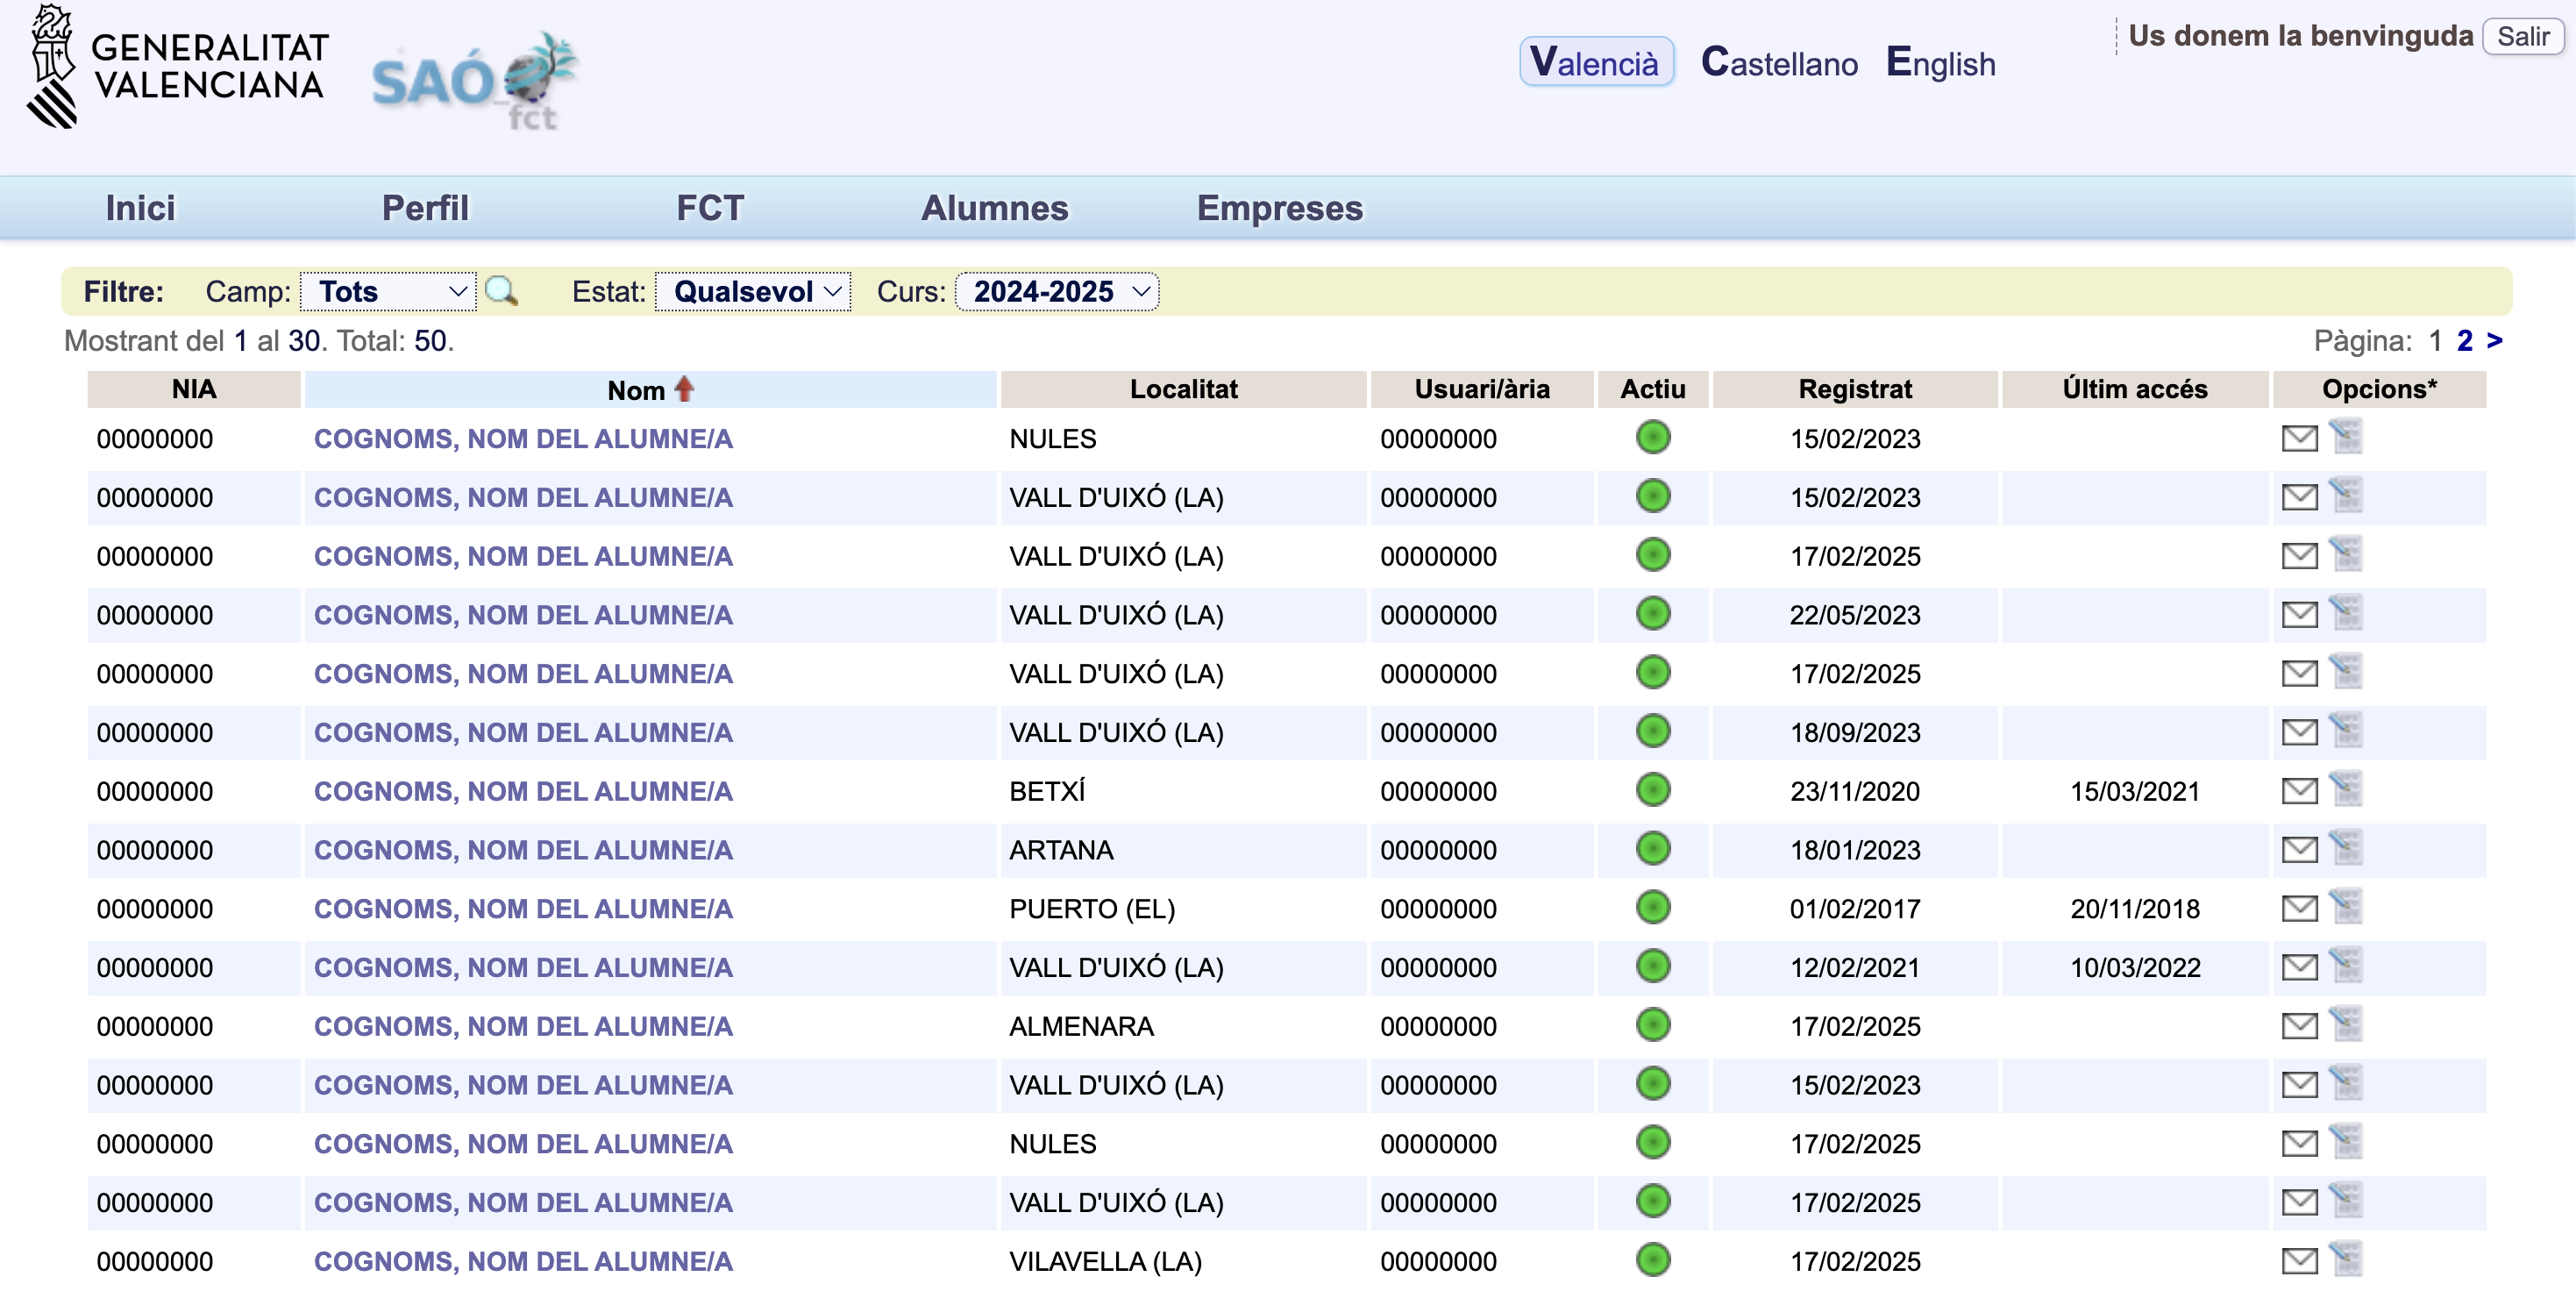This screenshot has height=1291, width=2576.
Task: Click edit sheet icon in ALMENARA row
Action: click(x=2346, y=1024)
